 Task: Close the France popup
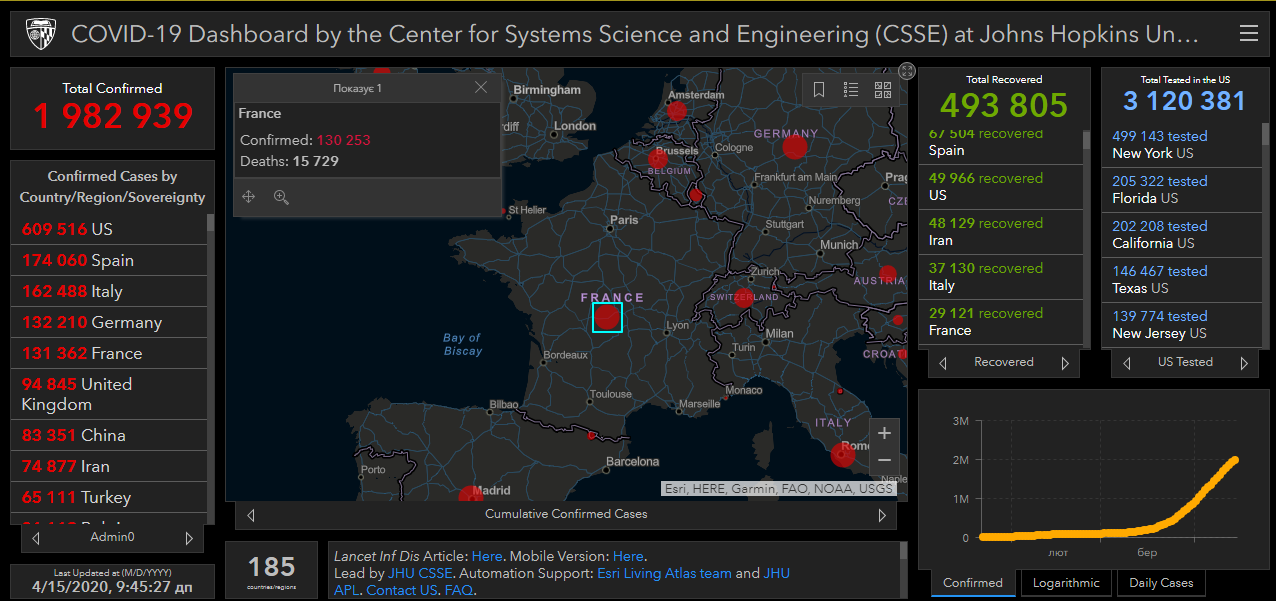[481, 88]
